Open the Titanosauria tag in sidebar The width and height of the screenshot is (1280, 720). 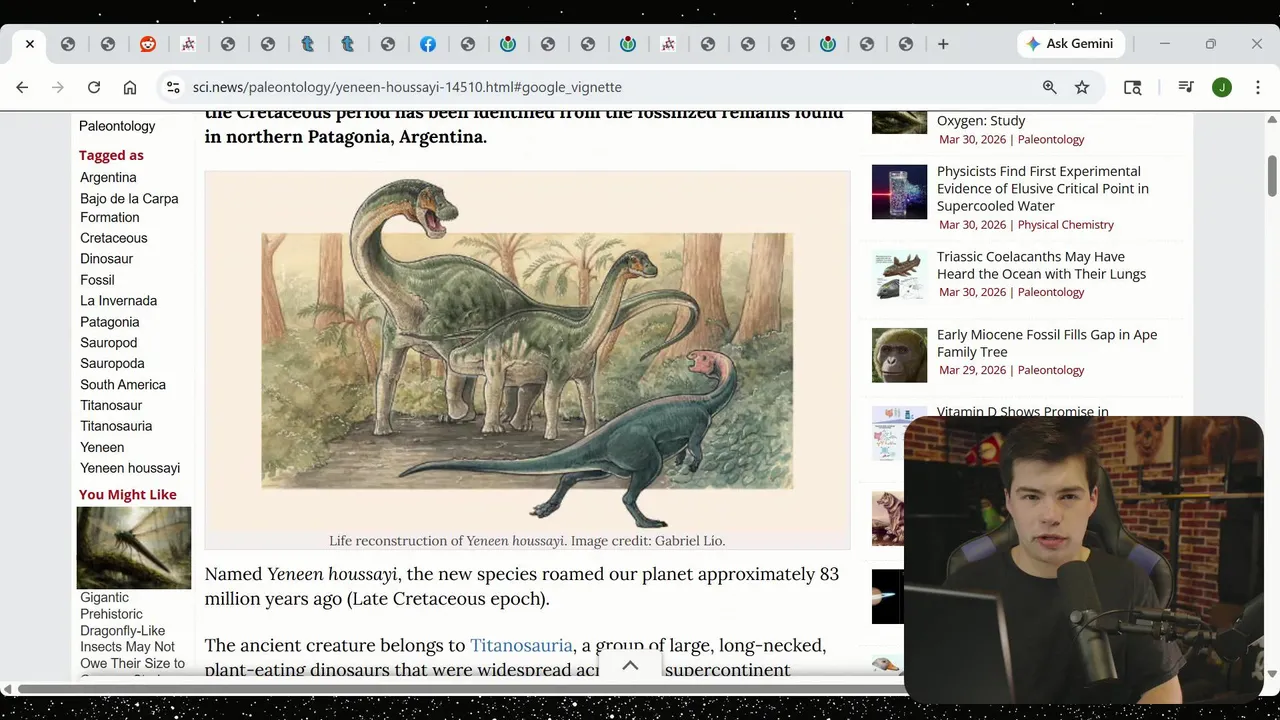point(116,426)
